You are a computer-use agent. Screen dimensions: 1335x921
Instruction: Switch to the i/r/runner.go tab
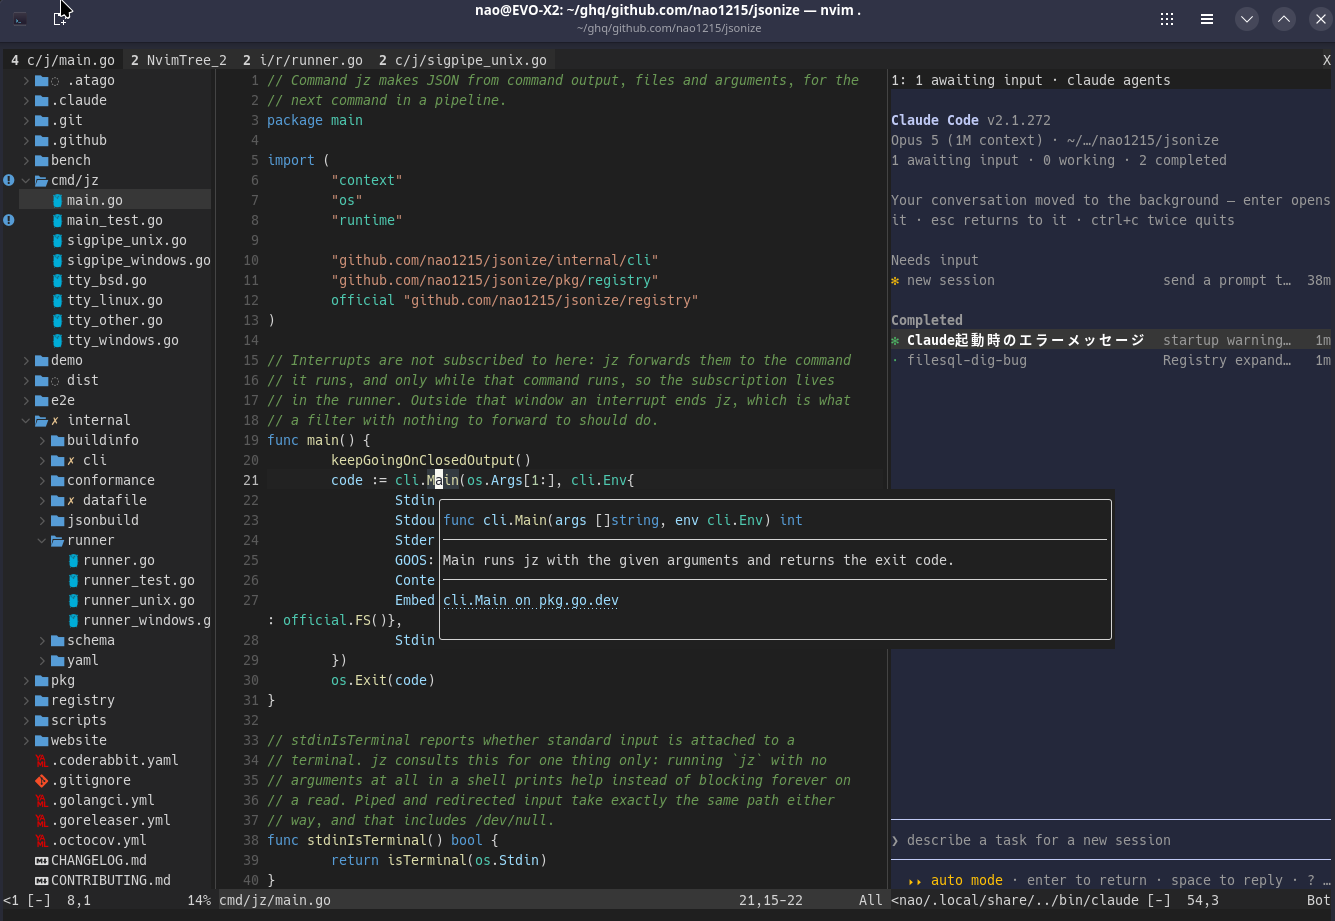pos(303,60)
